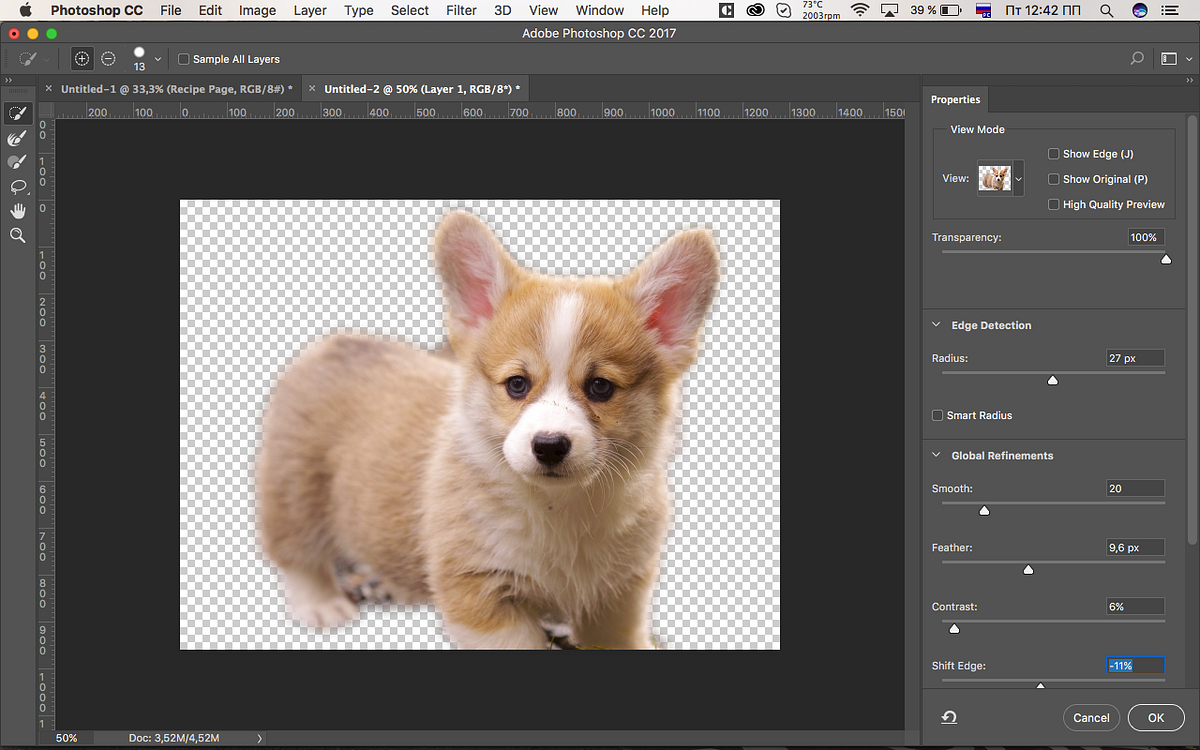Check Sample All Layers option

click(183, 60)
